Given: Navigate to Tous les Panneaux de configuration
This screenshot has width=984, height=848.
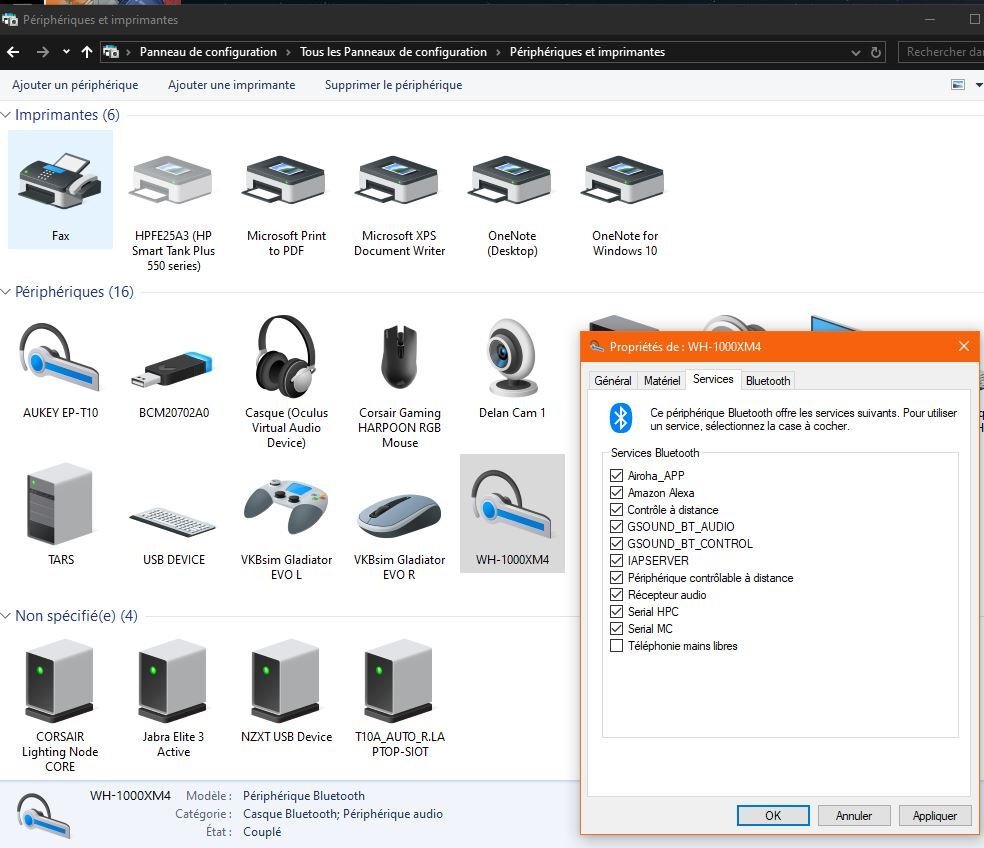Looking at the screenshot, I should tap(393, 52).
